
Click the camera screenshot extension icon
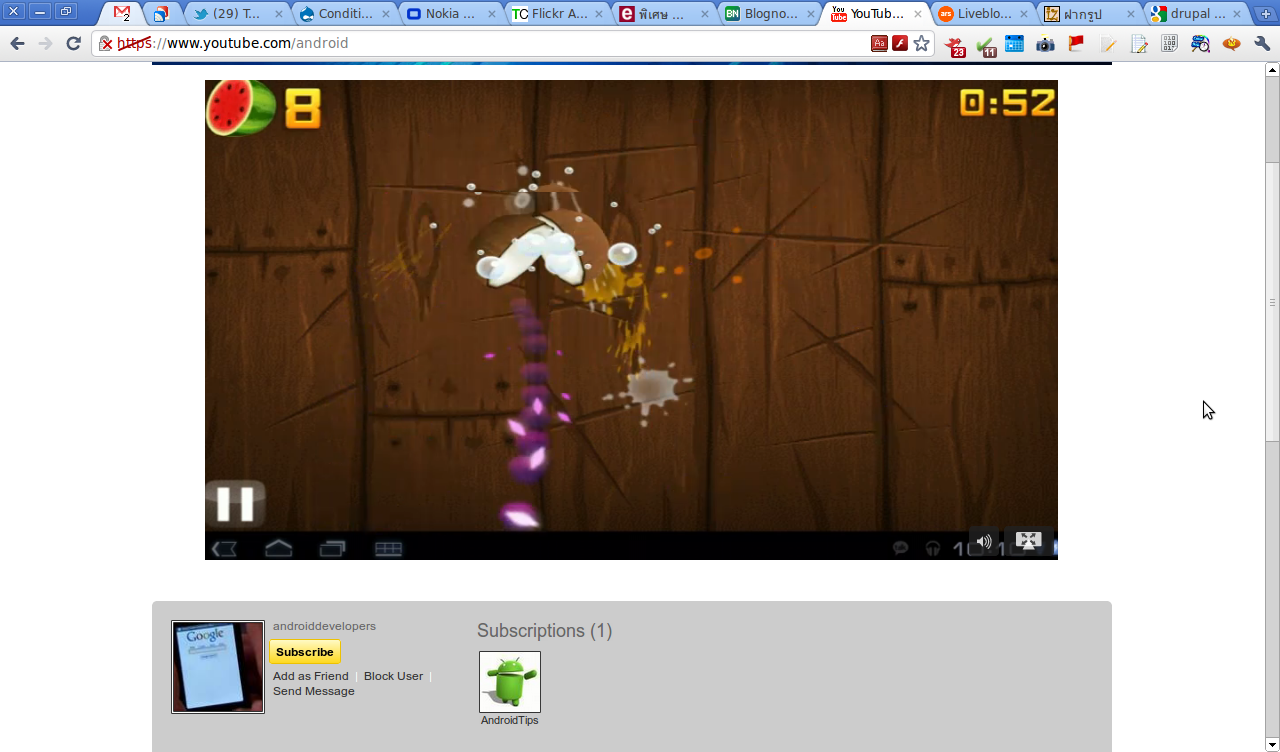coord(1046,44)
